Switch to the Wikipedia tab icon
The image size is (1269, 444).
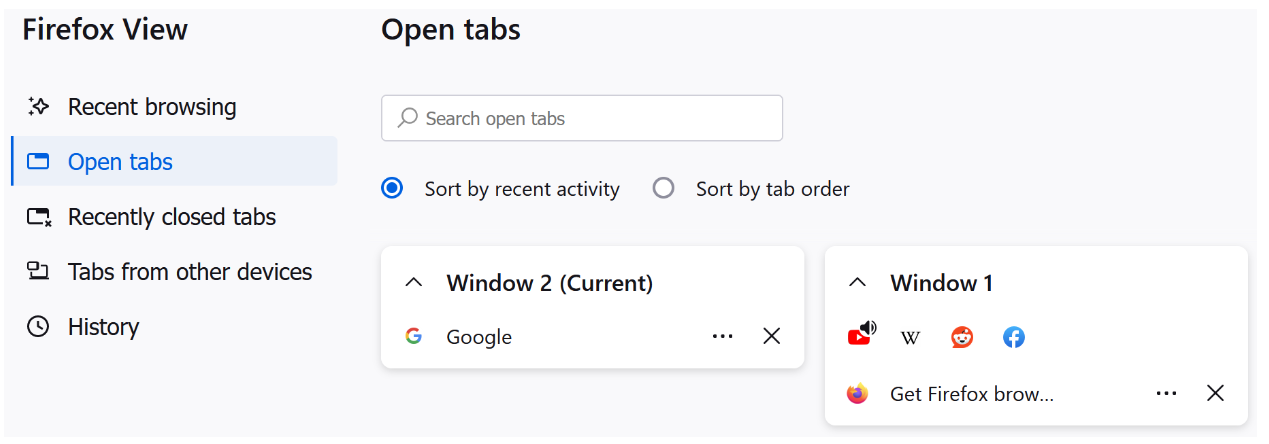(910, 338)
